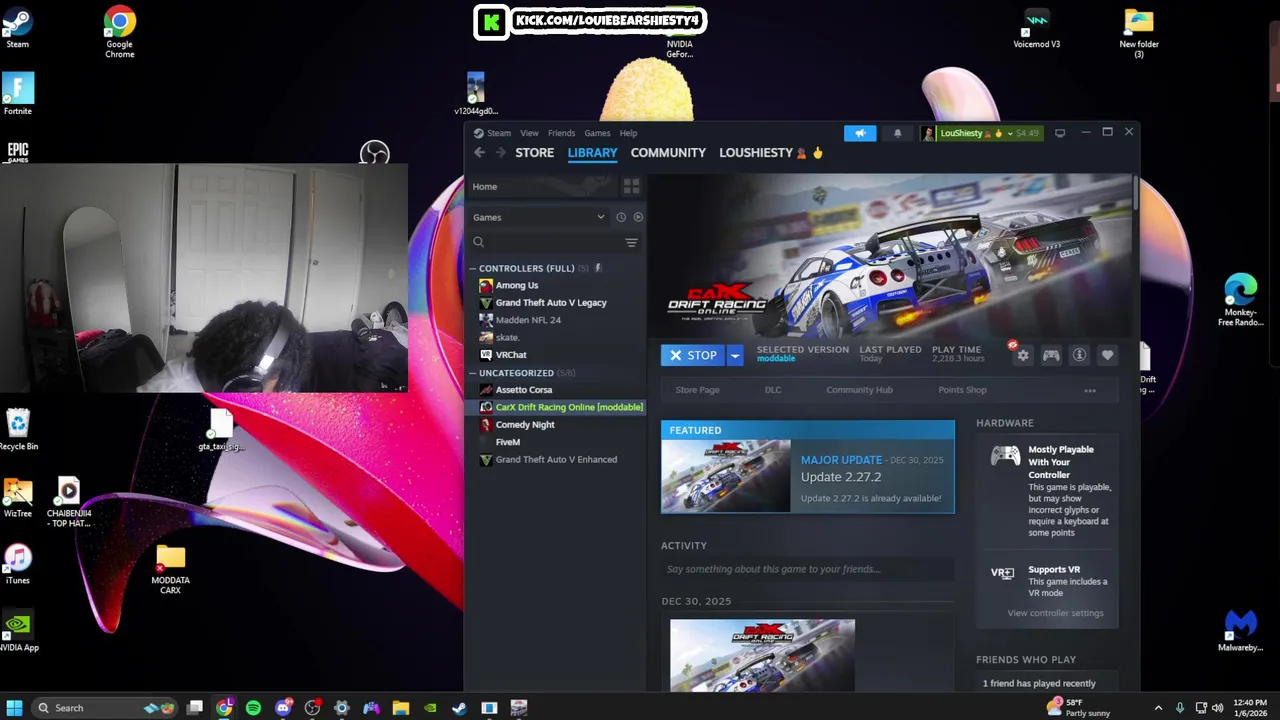Show hidden system tray icons chevron
This screenshot has width=1280, height=720.
(1158, 708)
